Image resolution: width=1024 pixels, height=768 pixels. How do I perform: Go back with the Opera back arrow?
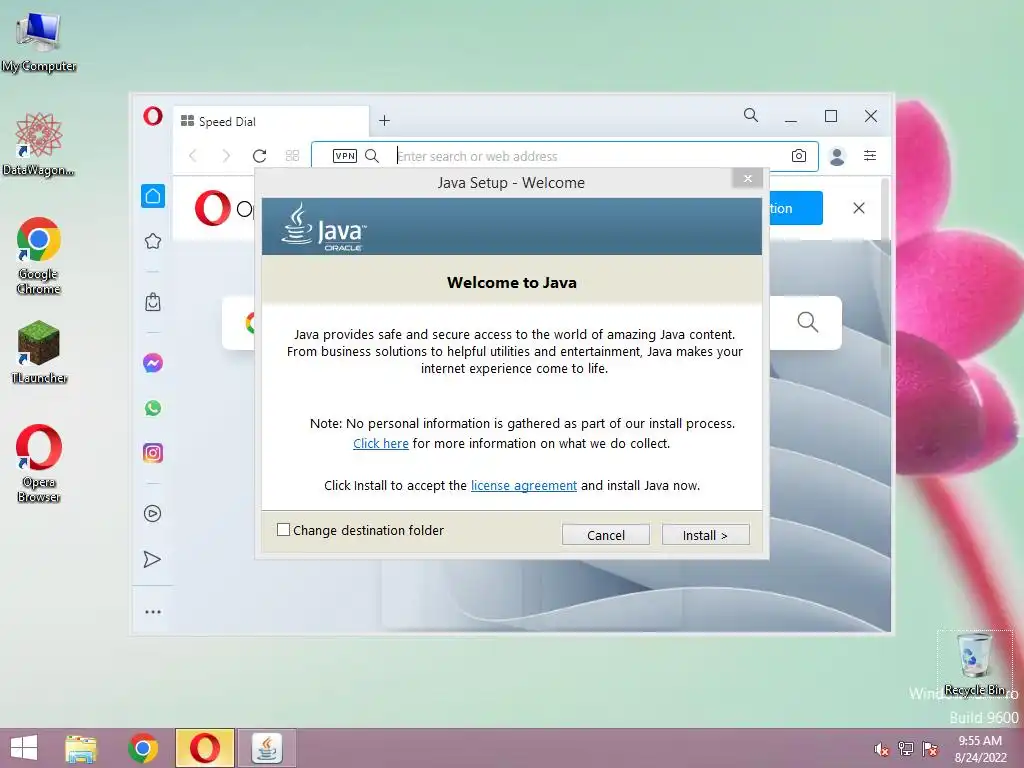point(193,155)
